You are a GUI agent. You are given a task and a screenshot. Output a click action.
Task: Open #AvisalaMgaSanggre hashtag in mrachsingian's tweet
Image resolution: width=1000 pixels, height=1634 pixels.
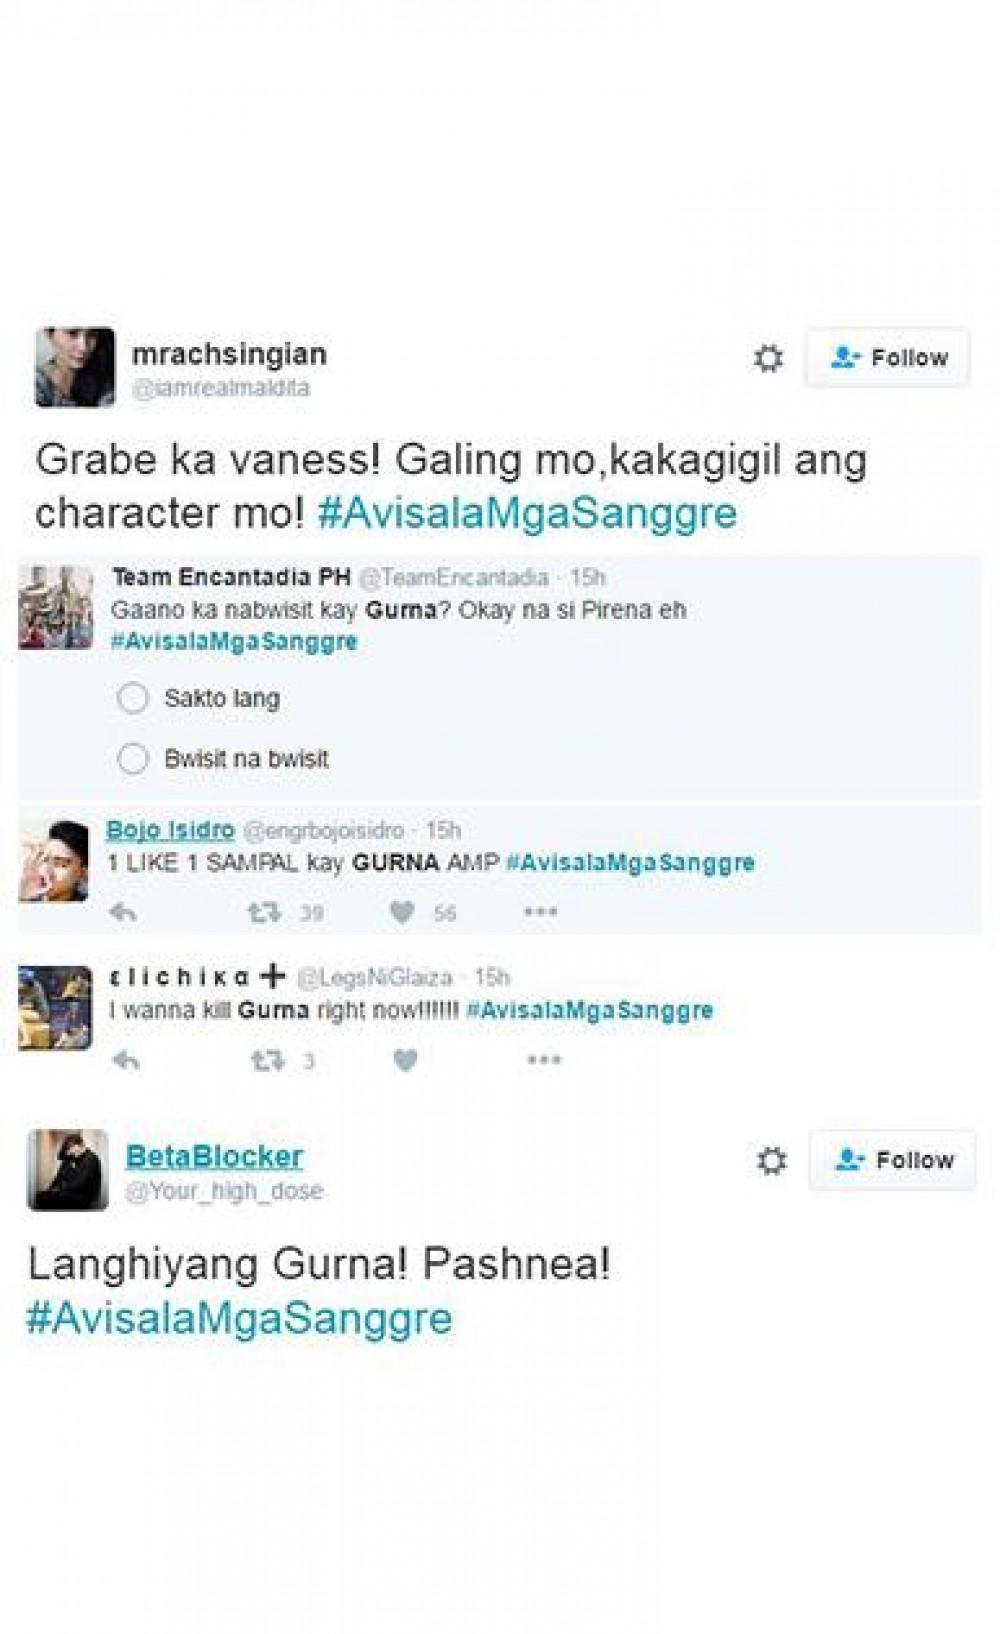click(527, 513)
